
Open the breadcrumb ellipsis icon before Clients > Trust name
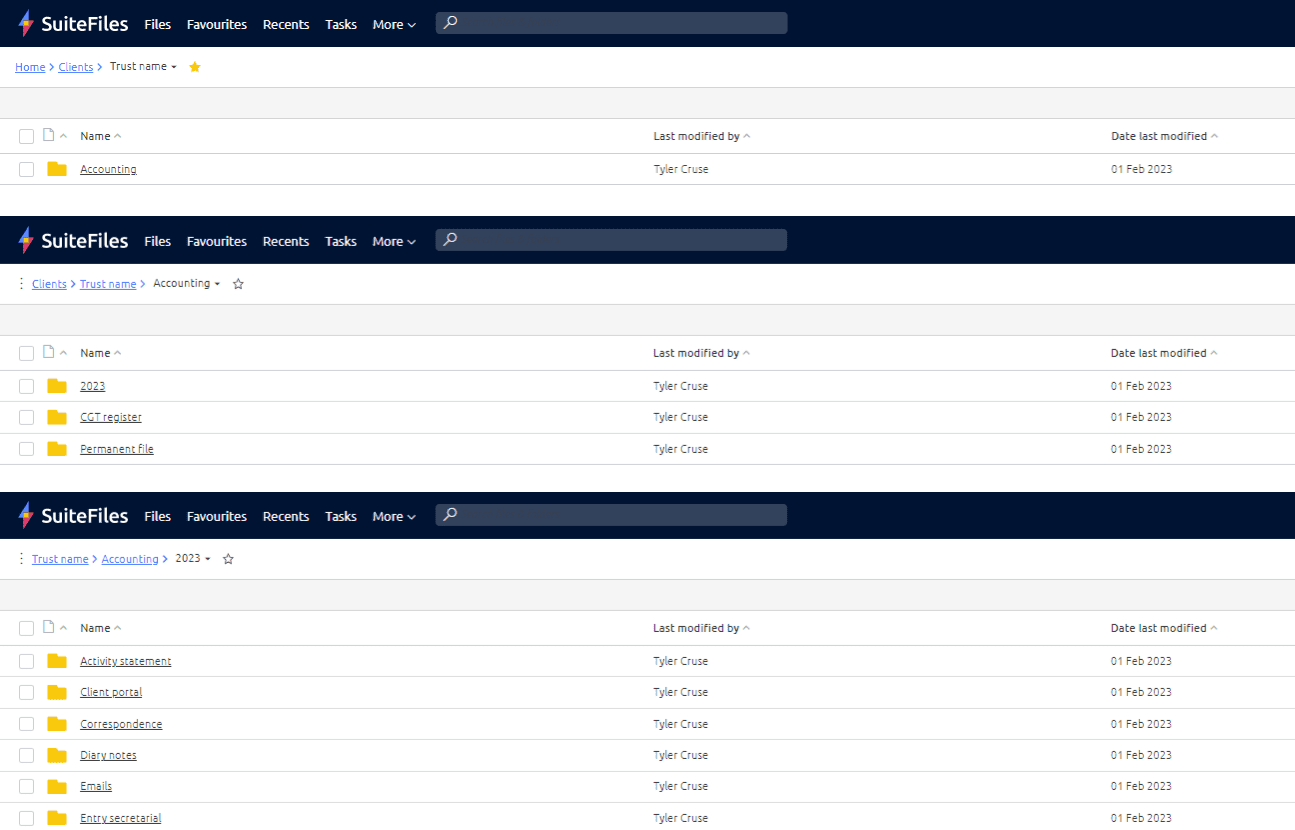(x=22, y=284)
